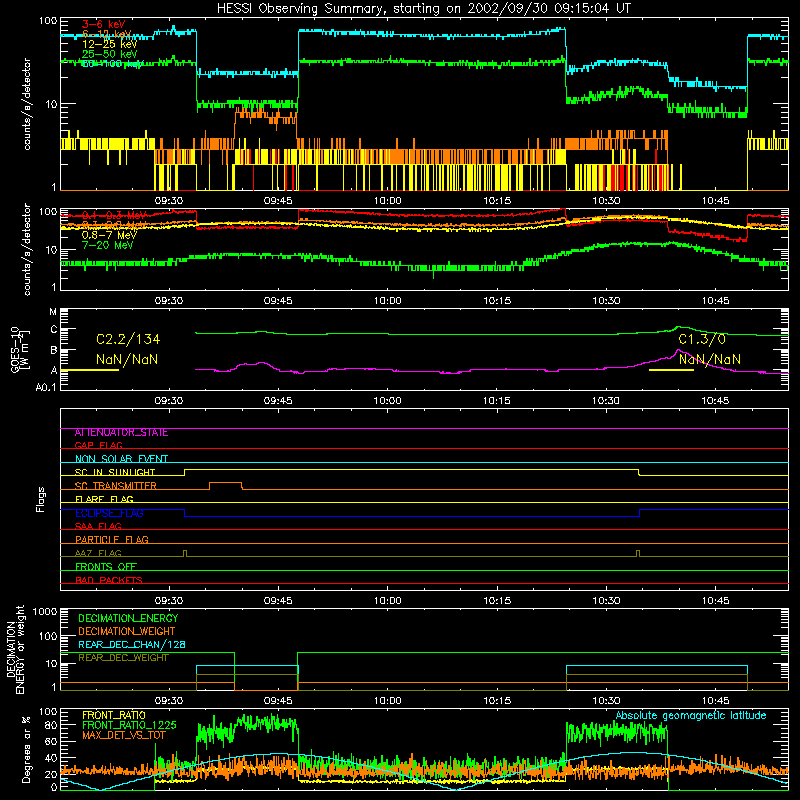Click the yellow FRONT_RATIO legend label
This screenshot has width=800, height=800.
pyautogui.click(x=114, y=715)
